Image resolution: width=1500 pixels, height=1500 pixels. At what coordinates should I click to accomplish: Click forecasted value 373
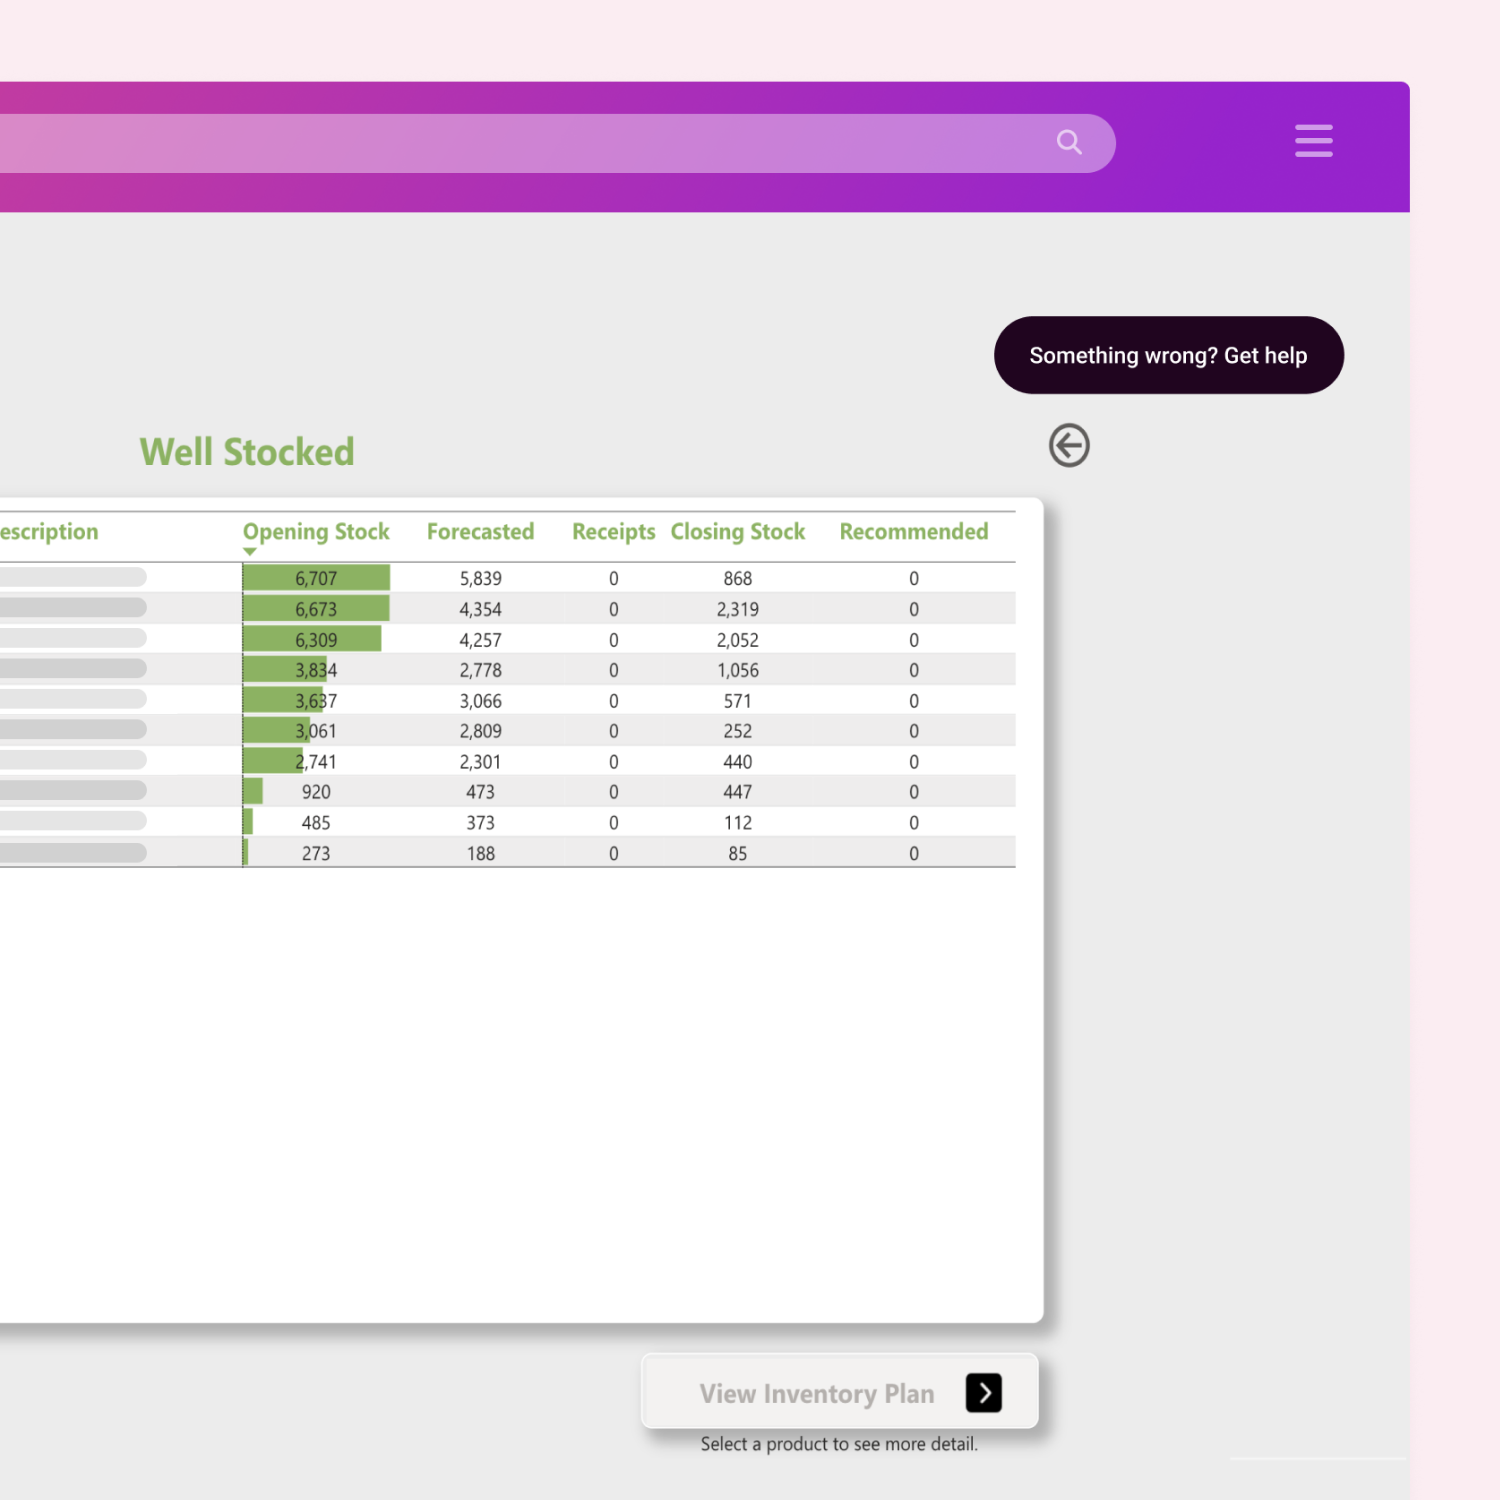[481, 823]
